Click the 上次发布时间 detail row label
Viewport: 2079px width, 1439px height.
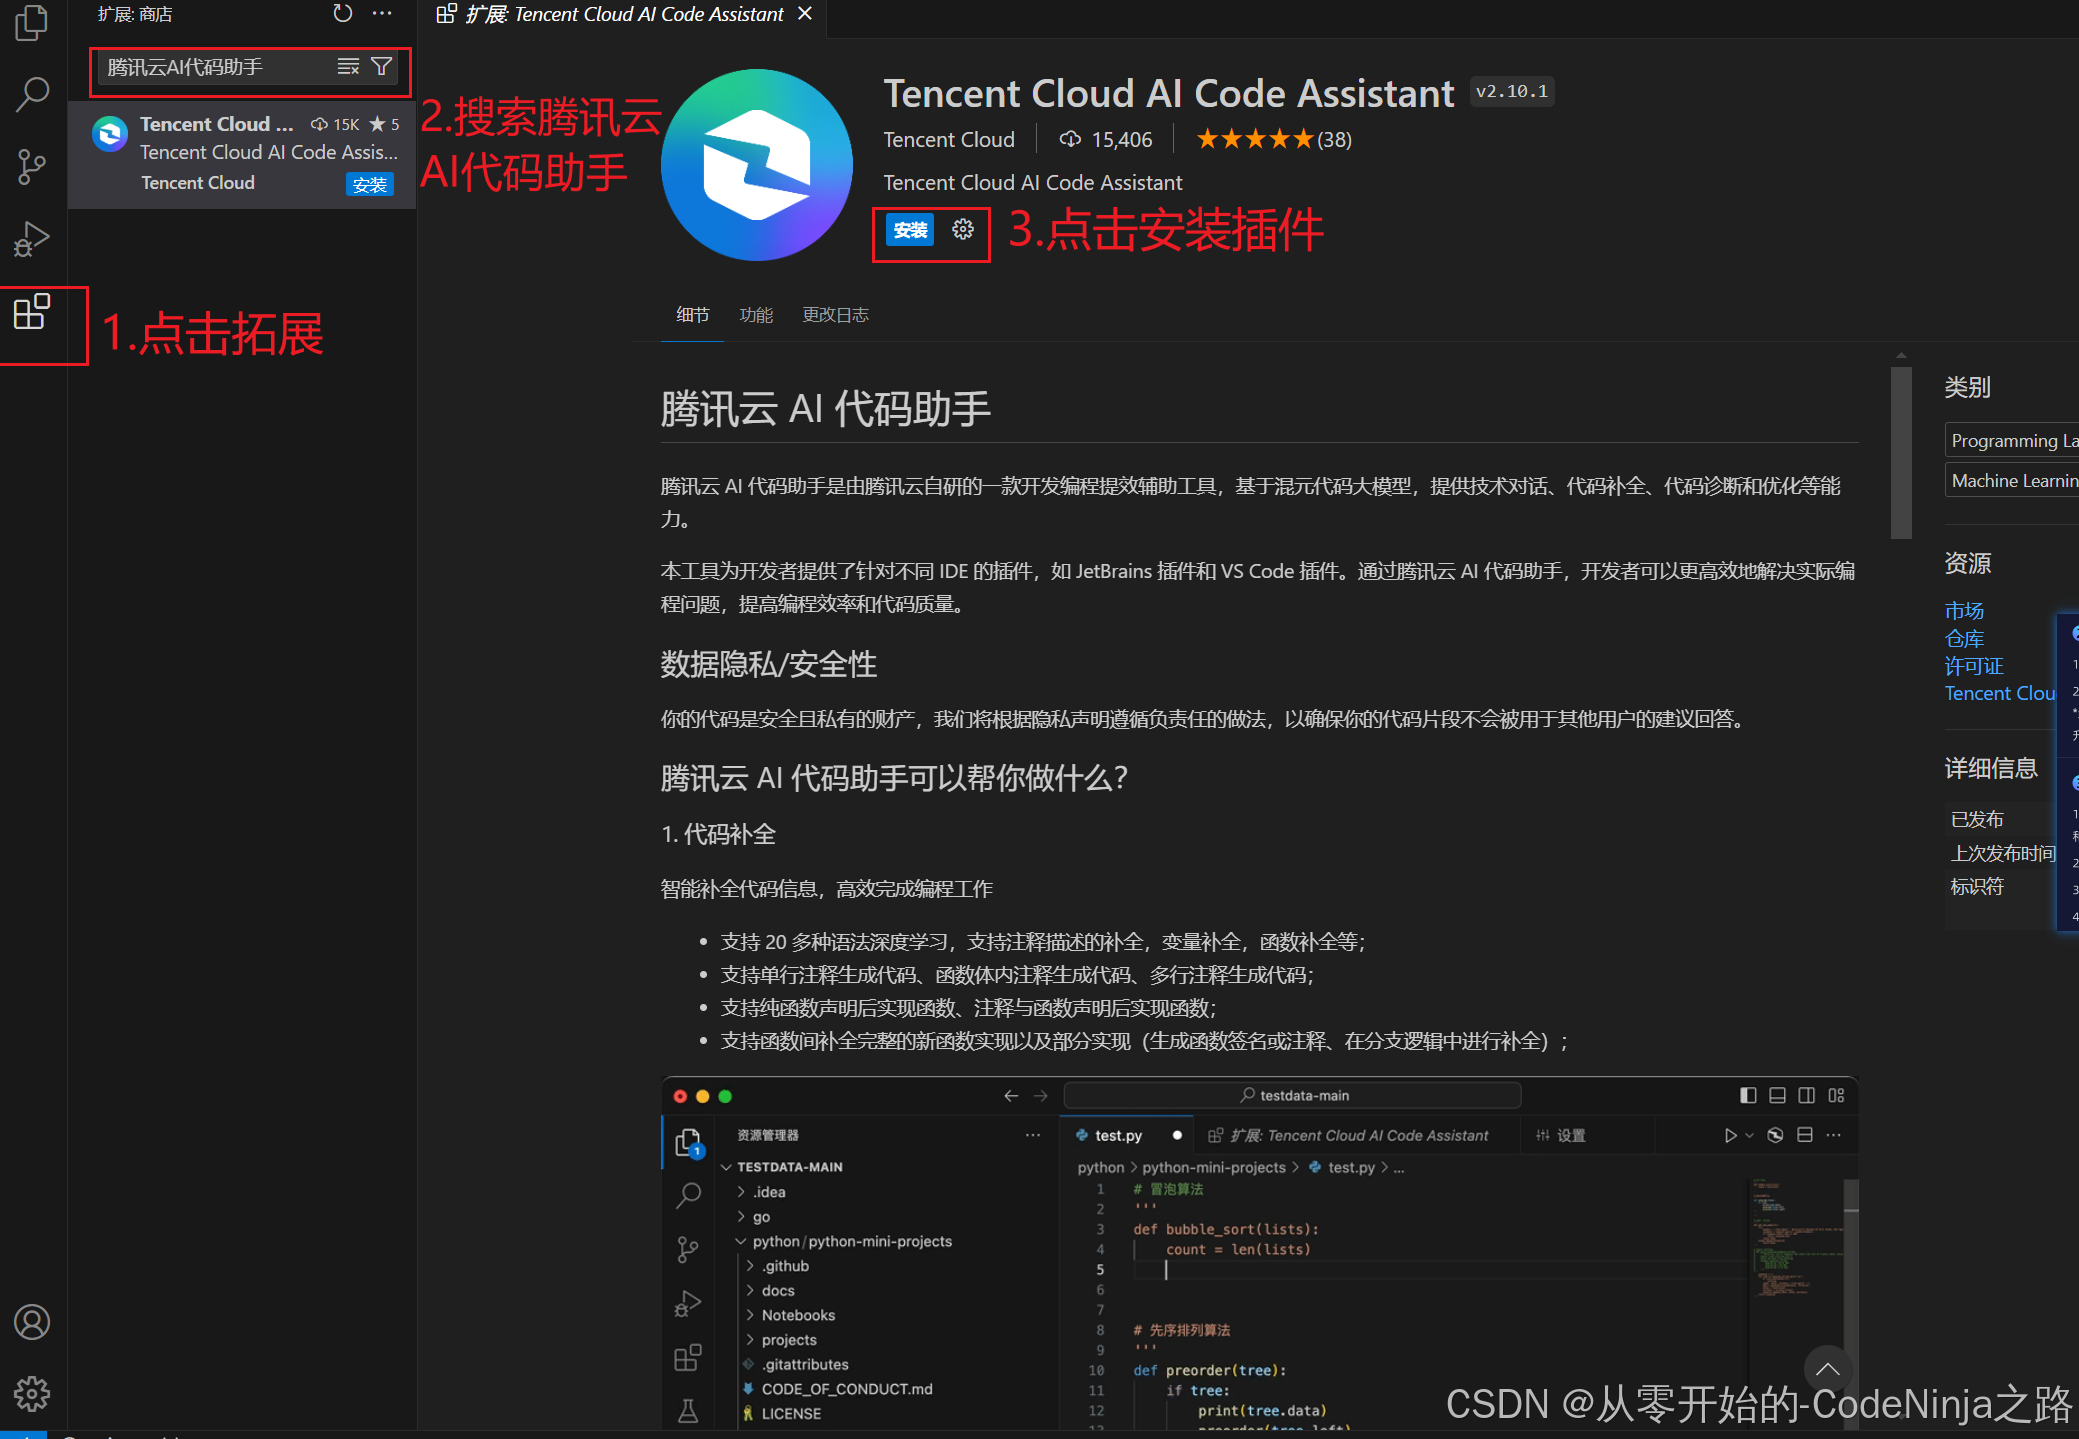click(2003, 853)
